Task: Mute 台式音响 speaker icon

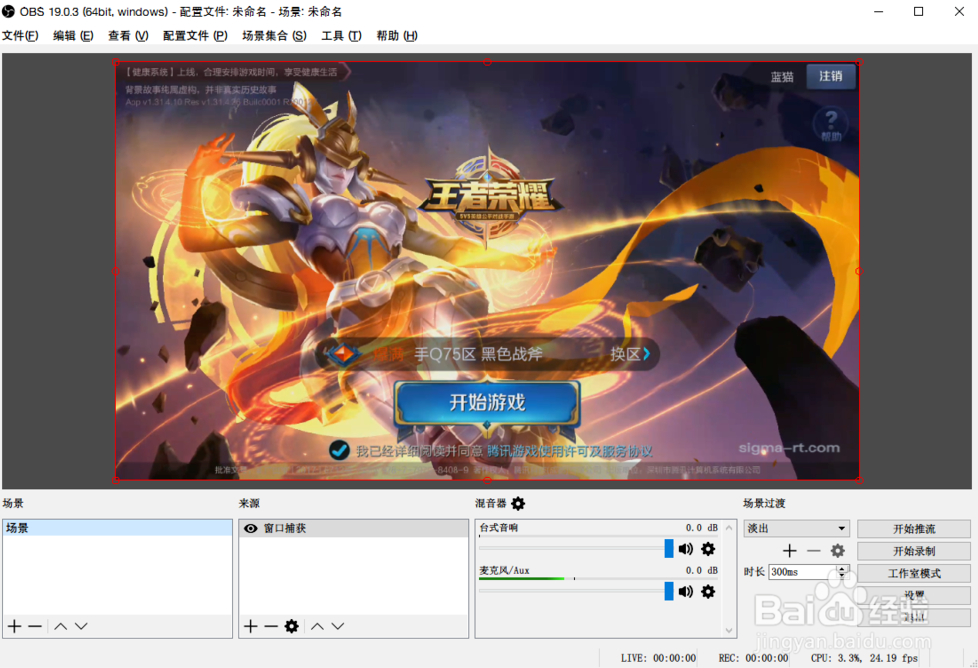Action: coord(686,549)
